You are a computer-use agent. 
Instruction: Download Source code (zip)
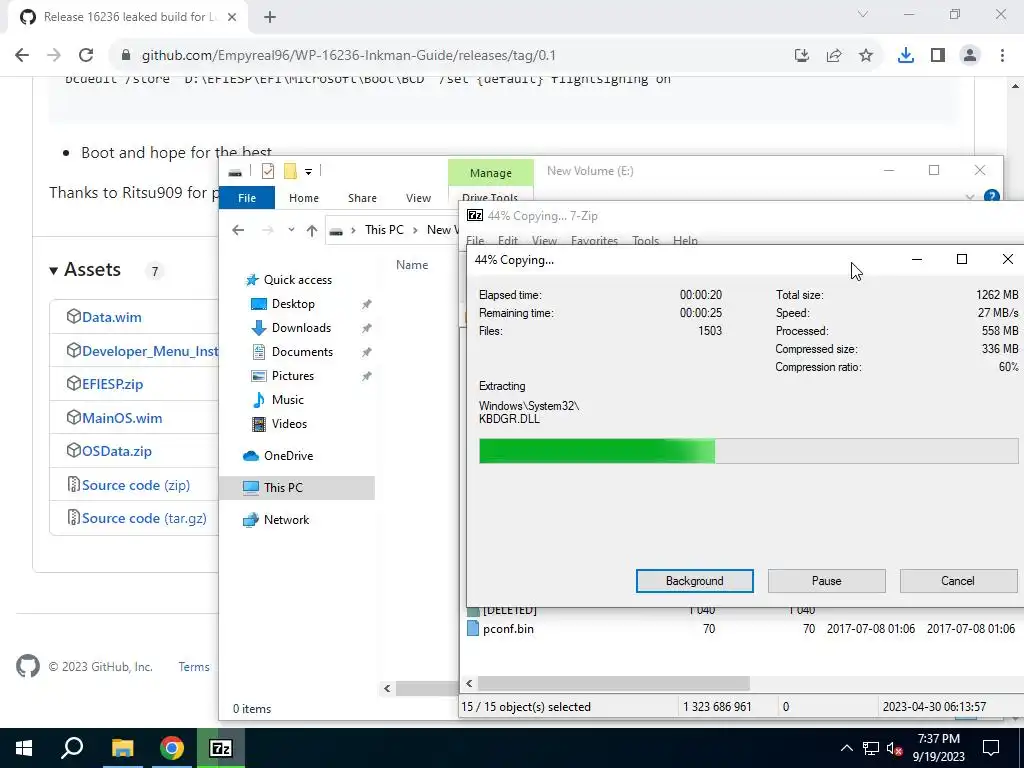[136, 485]
